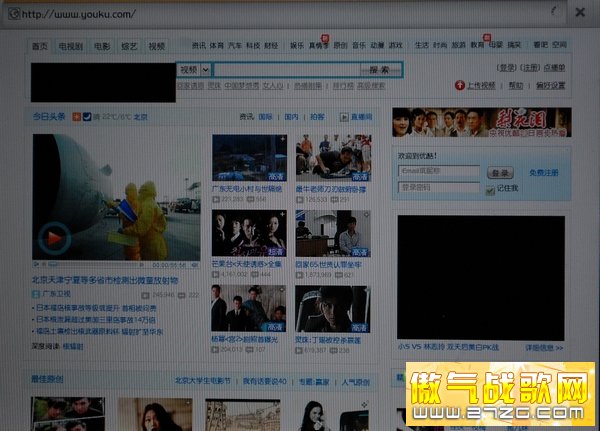Click the 人气原创 link in the 最佳原创 section
600x431 pixels.
(355, 382)
